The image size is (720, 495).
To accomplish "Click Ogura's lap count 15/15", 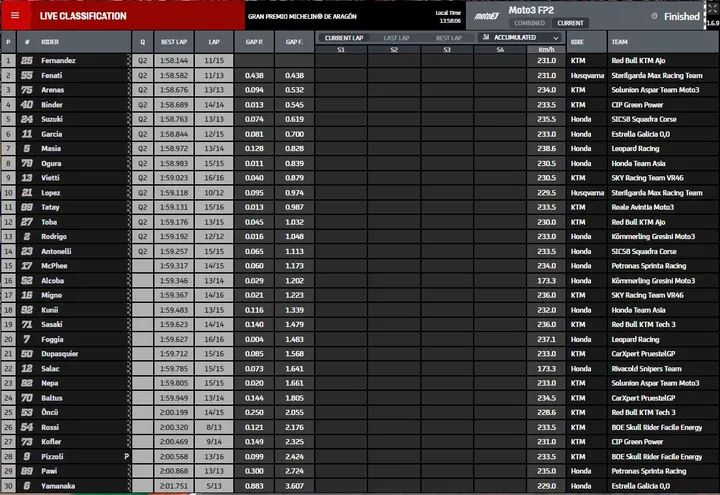I will (x=214, y=163).
